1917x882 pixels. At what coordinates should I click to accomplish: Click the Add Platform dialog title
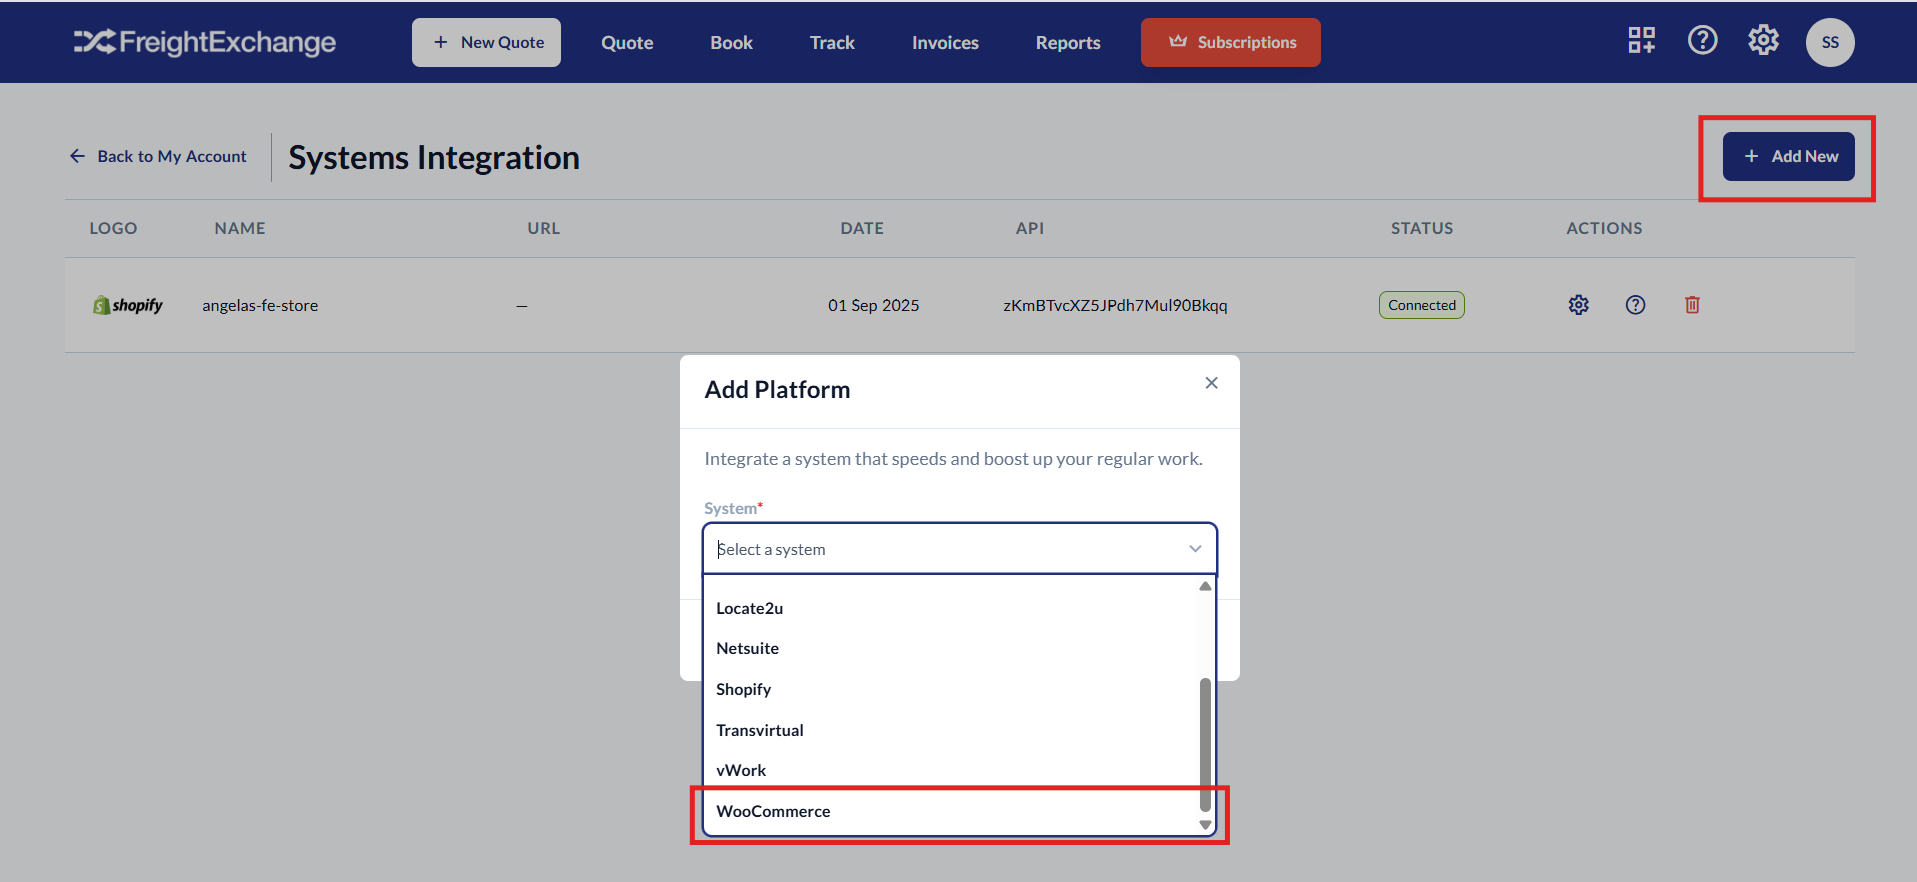(777, 390)
